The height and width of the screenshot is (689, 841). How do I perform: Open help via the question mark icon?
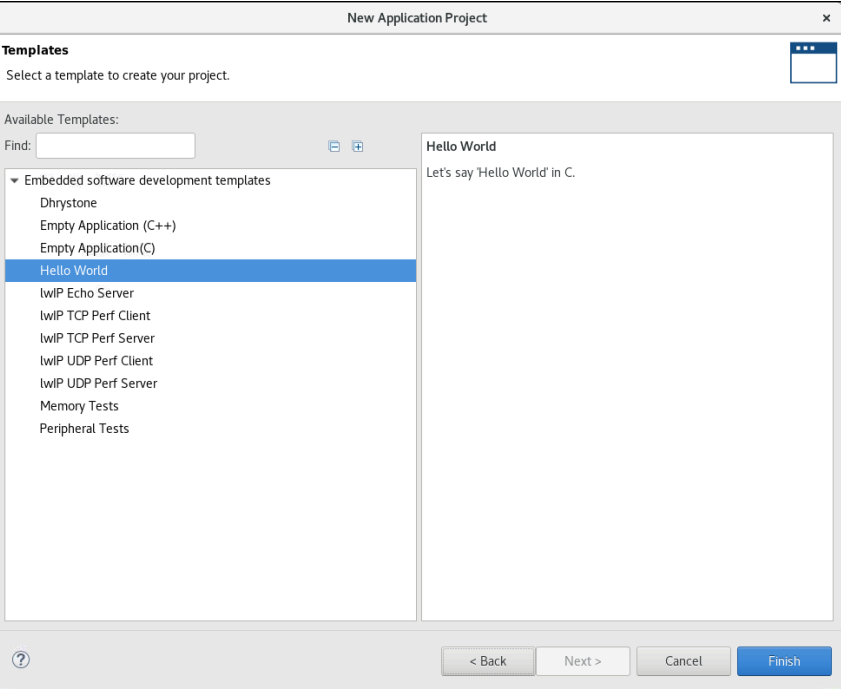20,660
